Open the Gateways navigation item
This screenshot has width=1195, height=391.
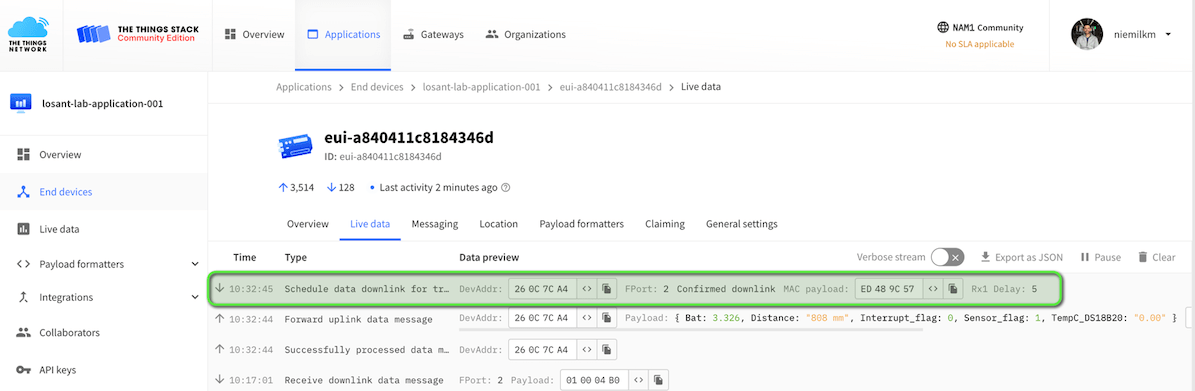coord(433,34)
